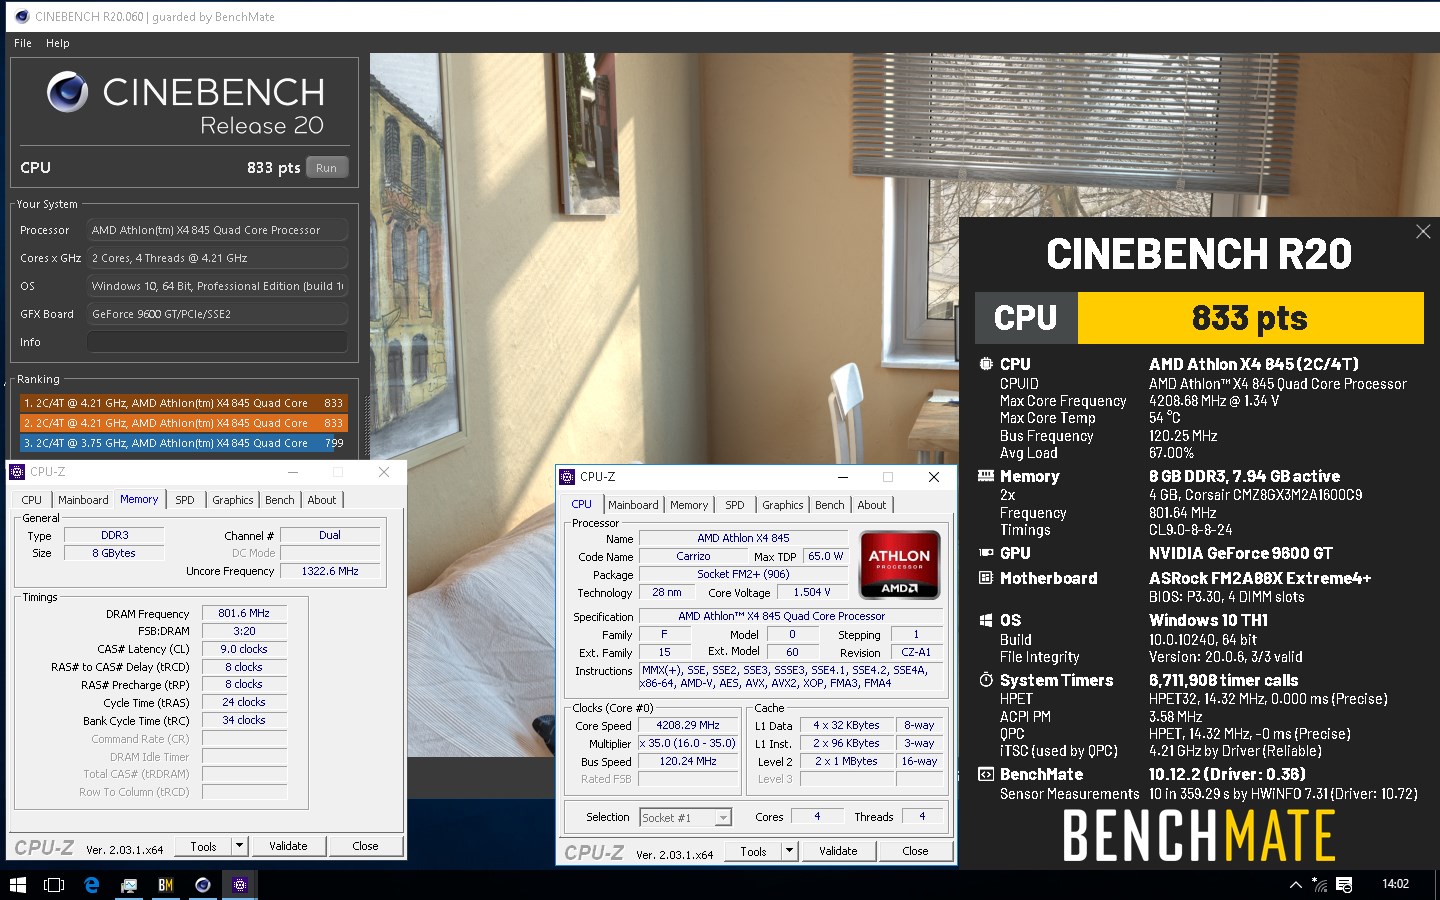Switch to Cinebench in the taskbar
The width and height of the screenshot is (1440, 900).
pyautogui.click(x=203, y=884)
